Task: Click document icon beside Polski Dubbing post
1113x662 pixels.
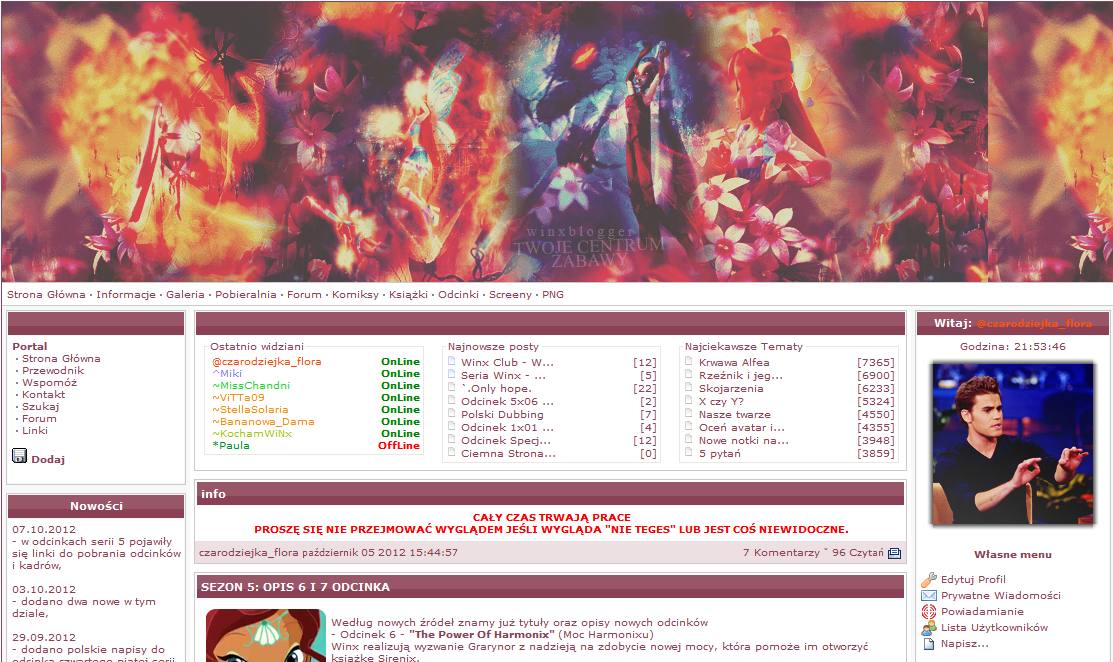Action: click(451, 413)
